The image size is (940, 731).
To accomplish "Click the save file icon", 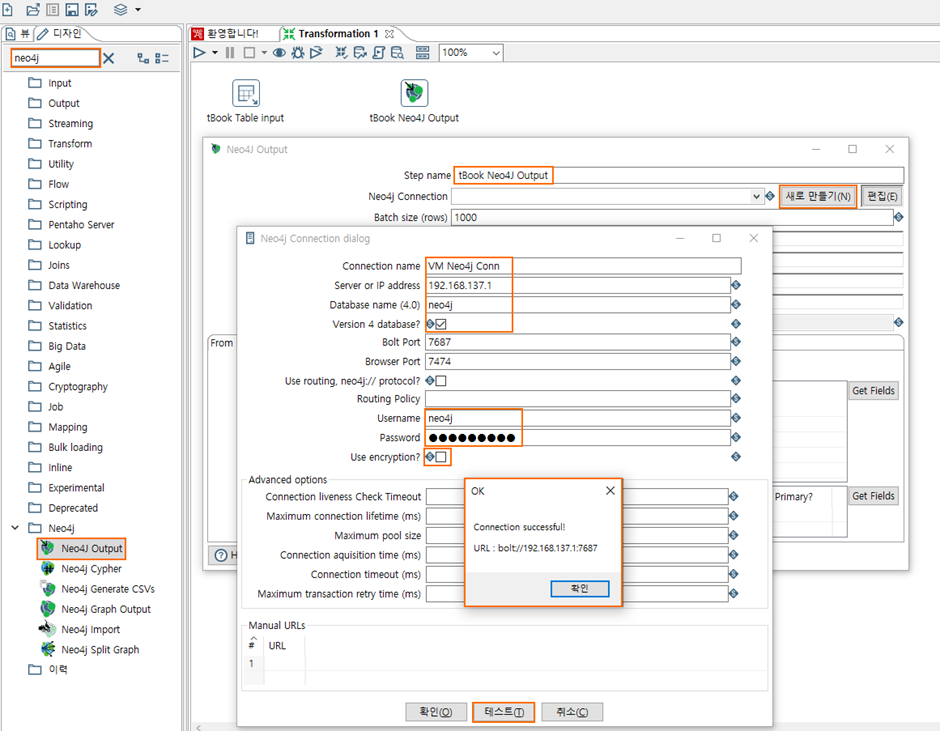I will (72, 9).
